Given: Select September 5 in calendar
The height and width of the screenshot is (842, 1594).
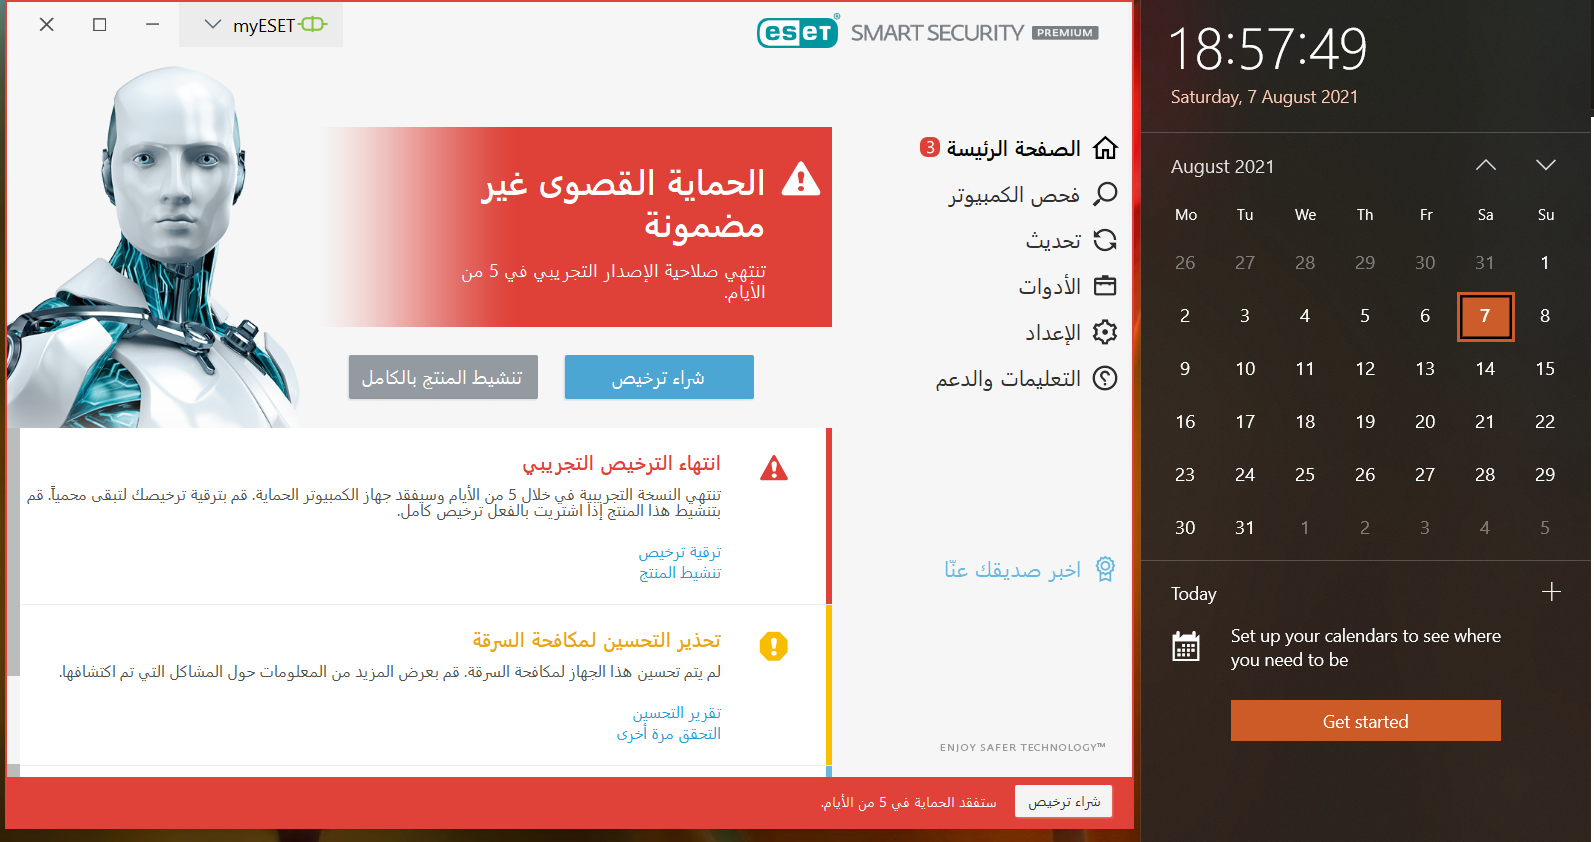Looking at the screenshot, I should pyautogui.click(x=1545, y=528).
